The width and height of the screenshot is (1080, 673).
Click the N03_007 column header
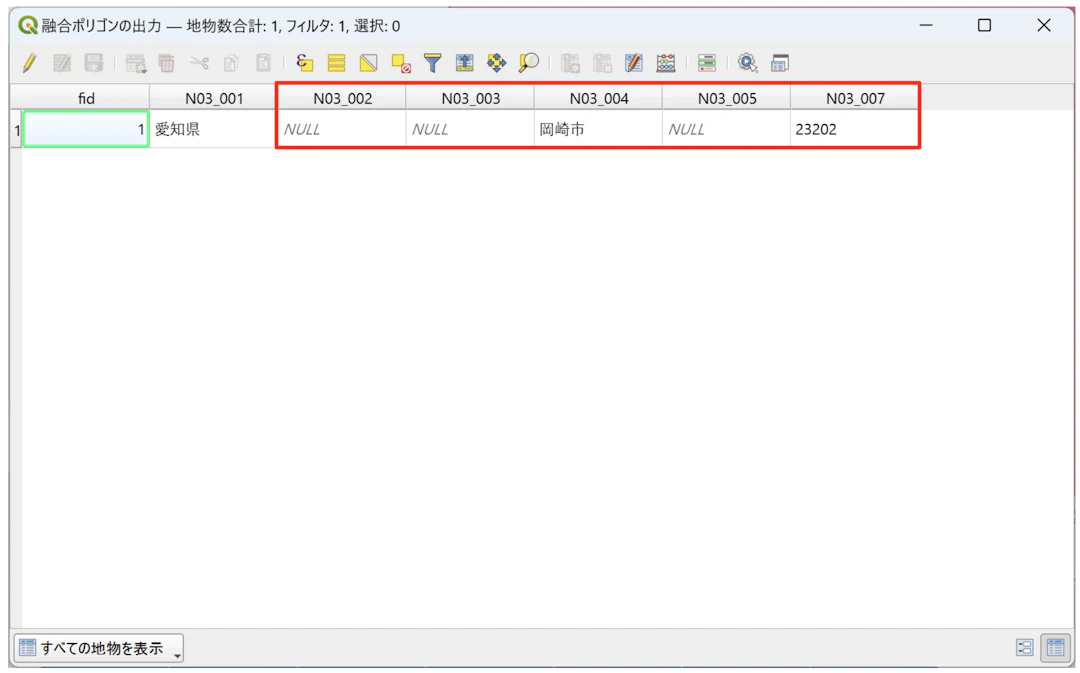click(x=855, y=99)
